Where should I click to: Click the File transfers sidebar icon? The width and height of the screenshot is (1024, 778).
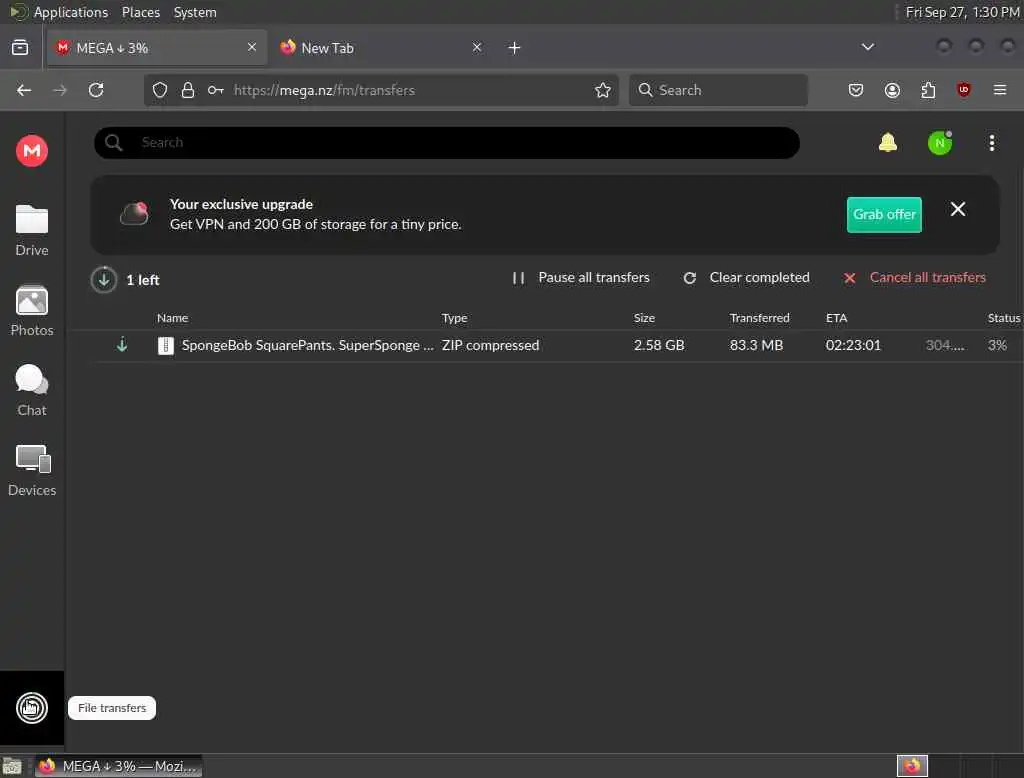click(x=31, y=707)
